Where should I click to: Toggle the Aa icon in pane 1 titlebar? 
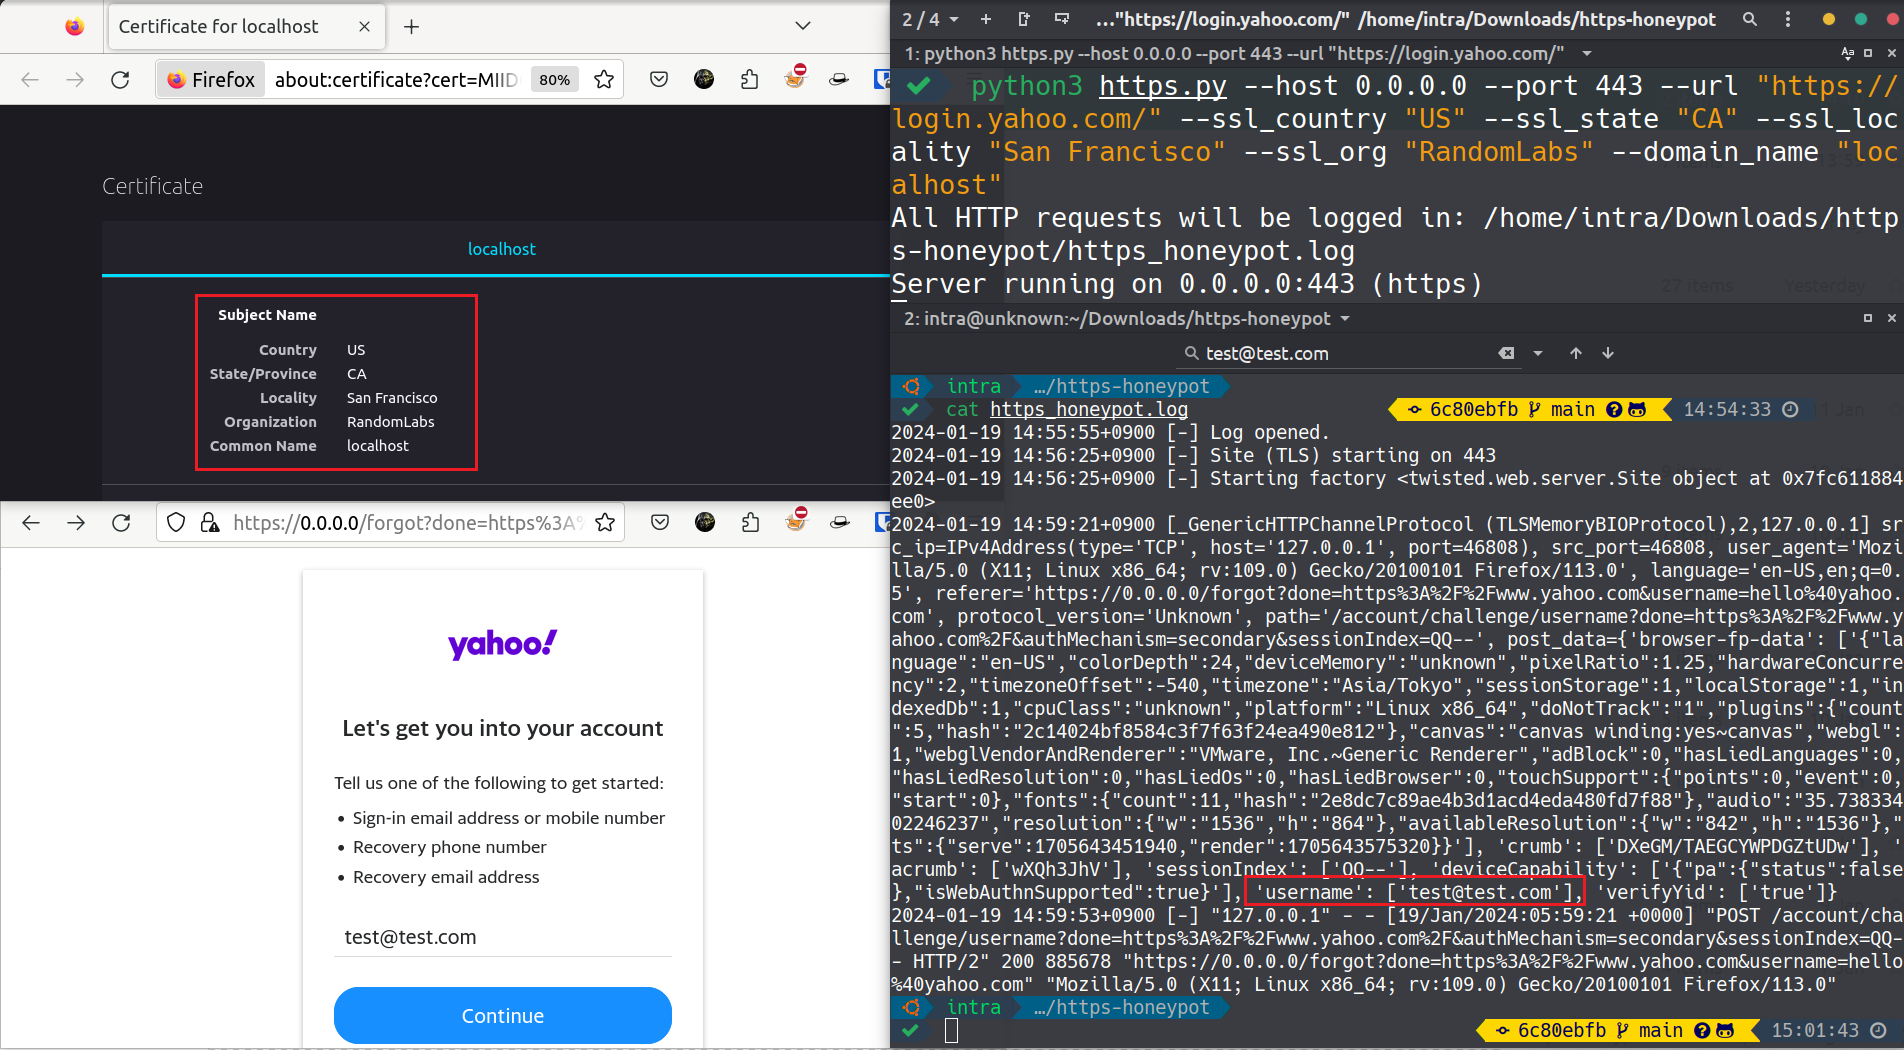point(1847,53)
